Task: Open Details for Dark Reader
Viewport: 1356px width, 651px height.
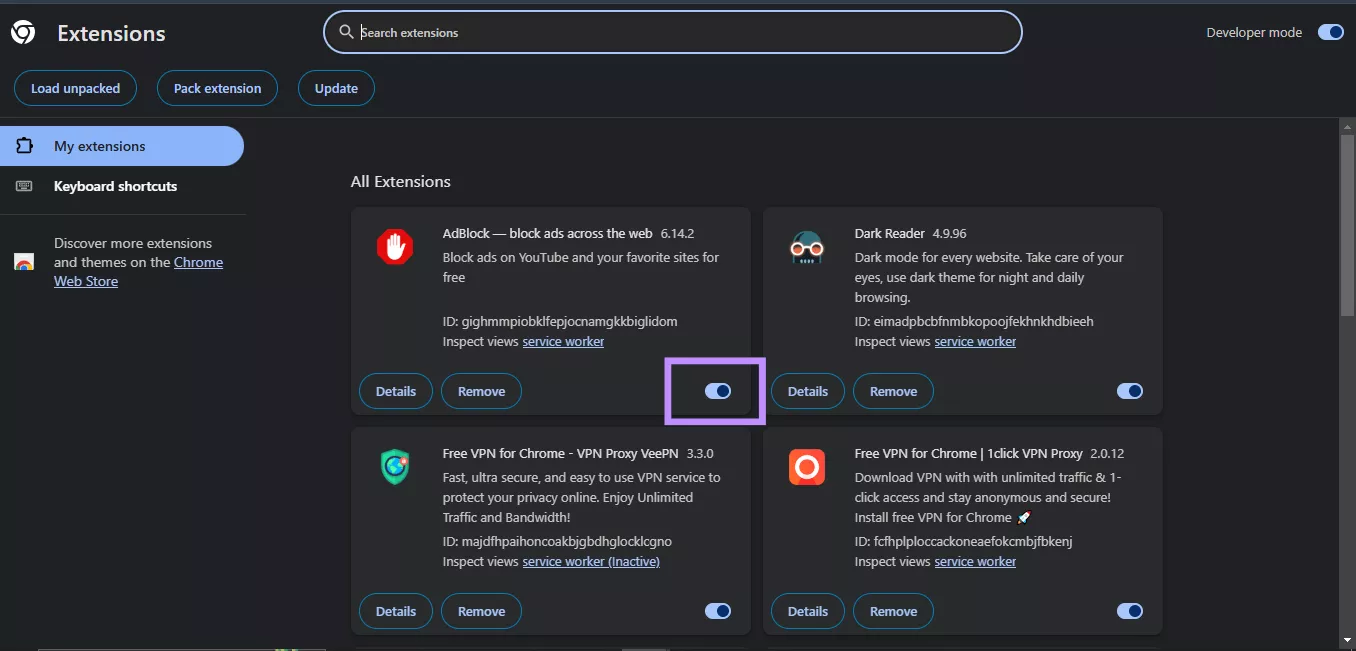Action: tap(808, 391)
